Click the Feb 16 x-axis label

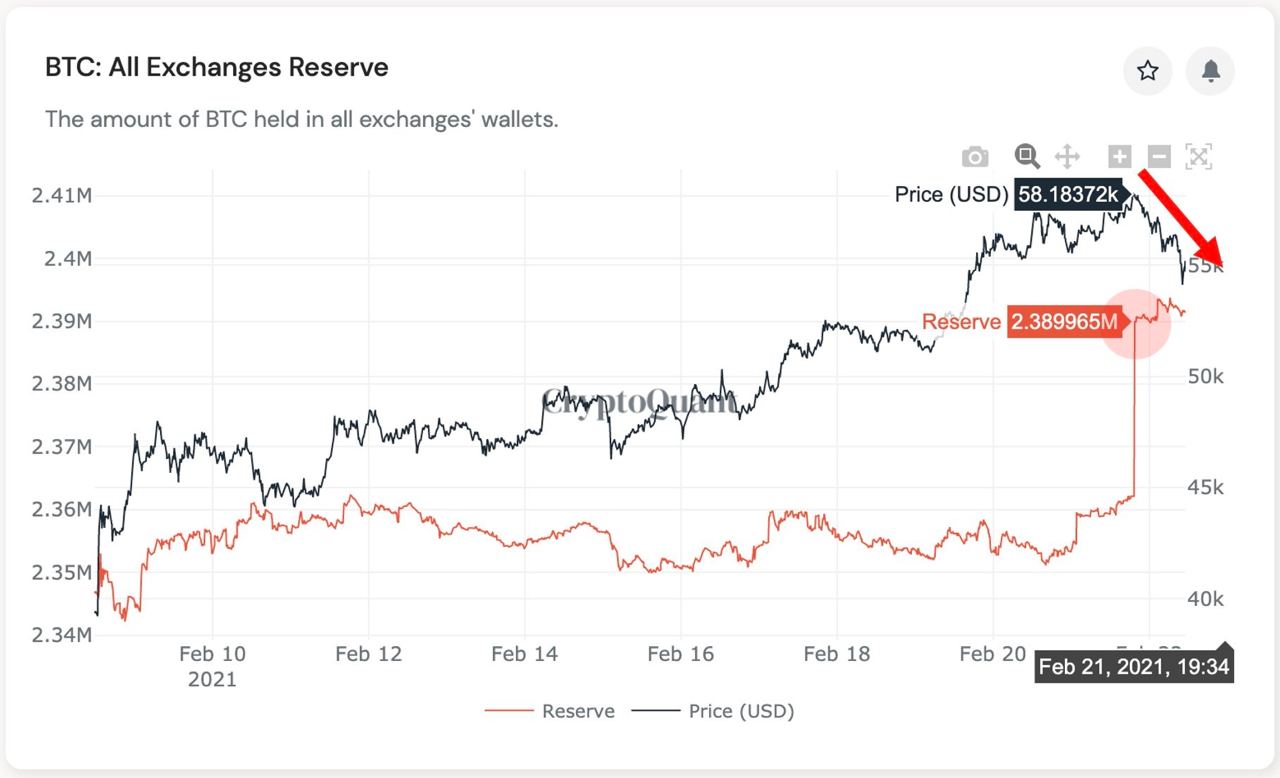(x=681, y=654)
